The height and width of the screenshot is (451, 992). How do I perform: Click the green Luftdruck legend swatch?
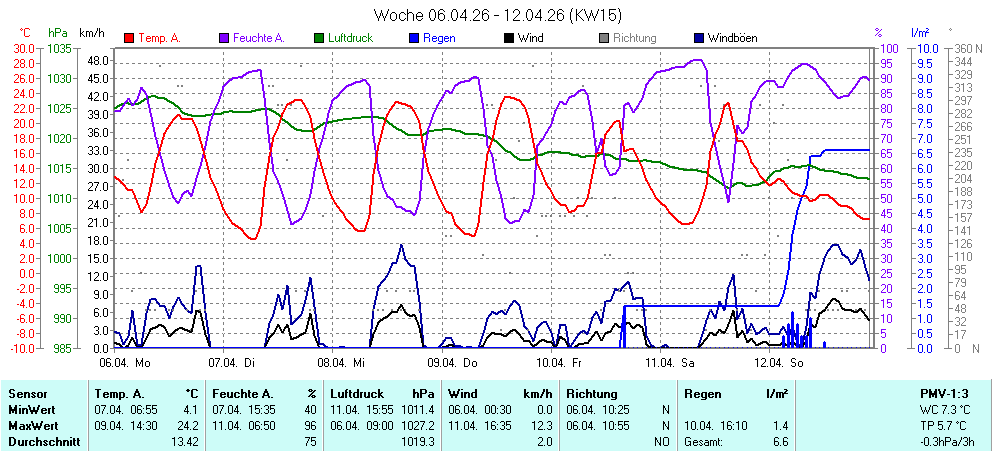click(x=319, y=39)
